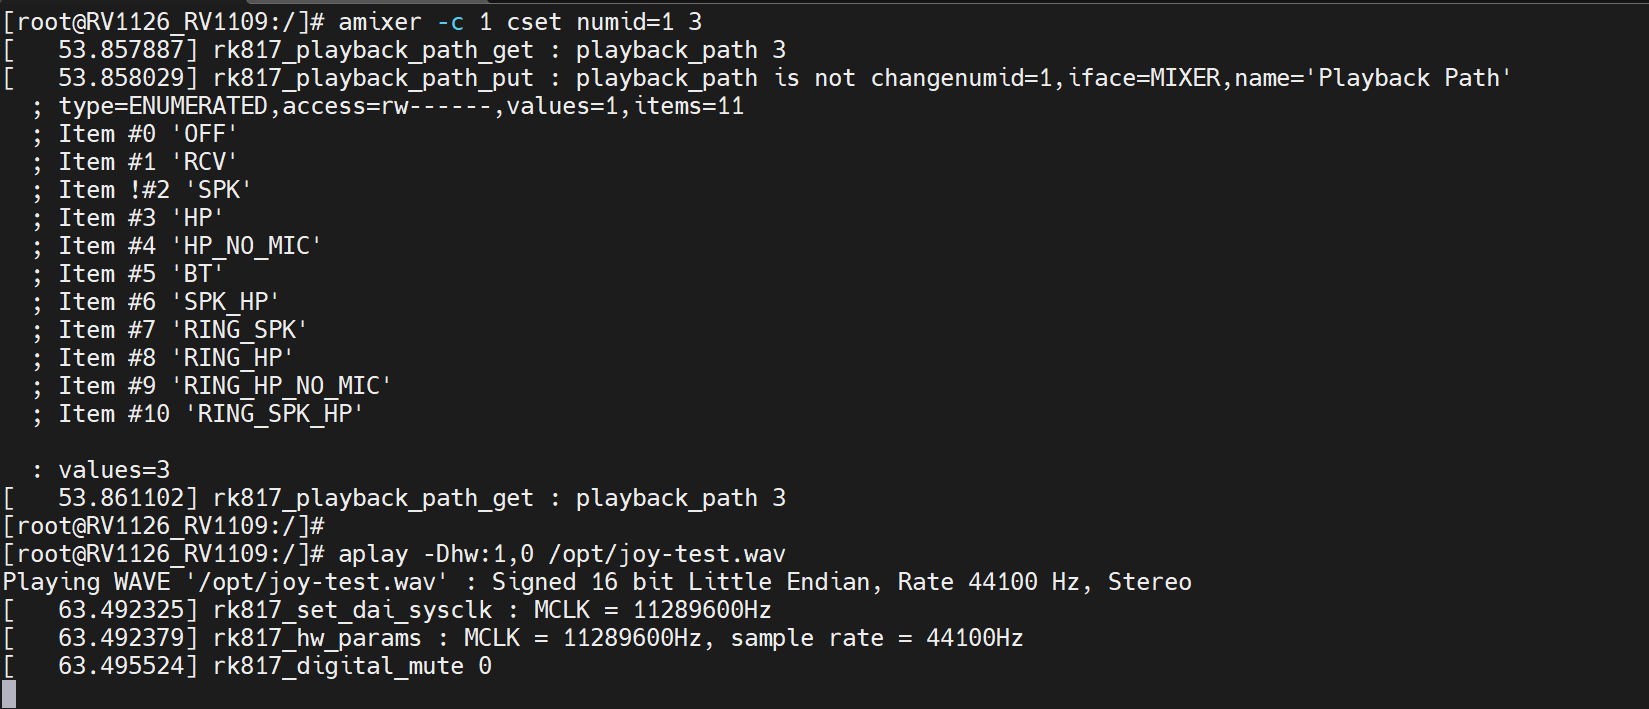Click the 'aplay' command text
This screenshot has height=709, width=1649.
click(x=373, y=554)
